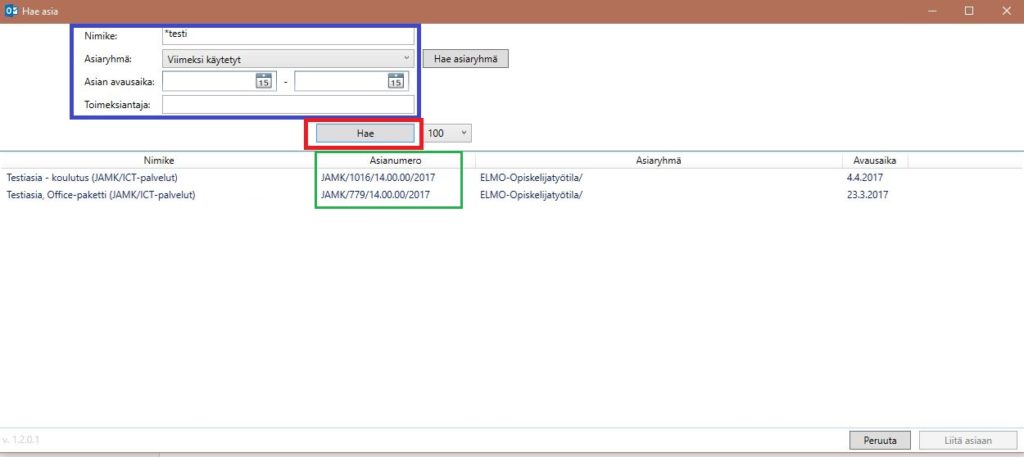The image size is (1024, 457).
Task: Sort by the Nimike column header
Action: pos(159,161)
